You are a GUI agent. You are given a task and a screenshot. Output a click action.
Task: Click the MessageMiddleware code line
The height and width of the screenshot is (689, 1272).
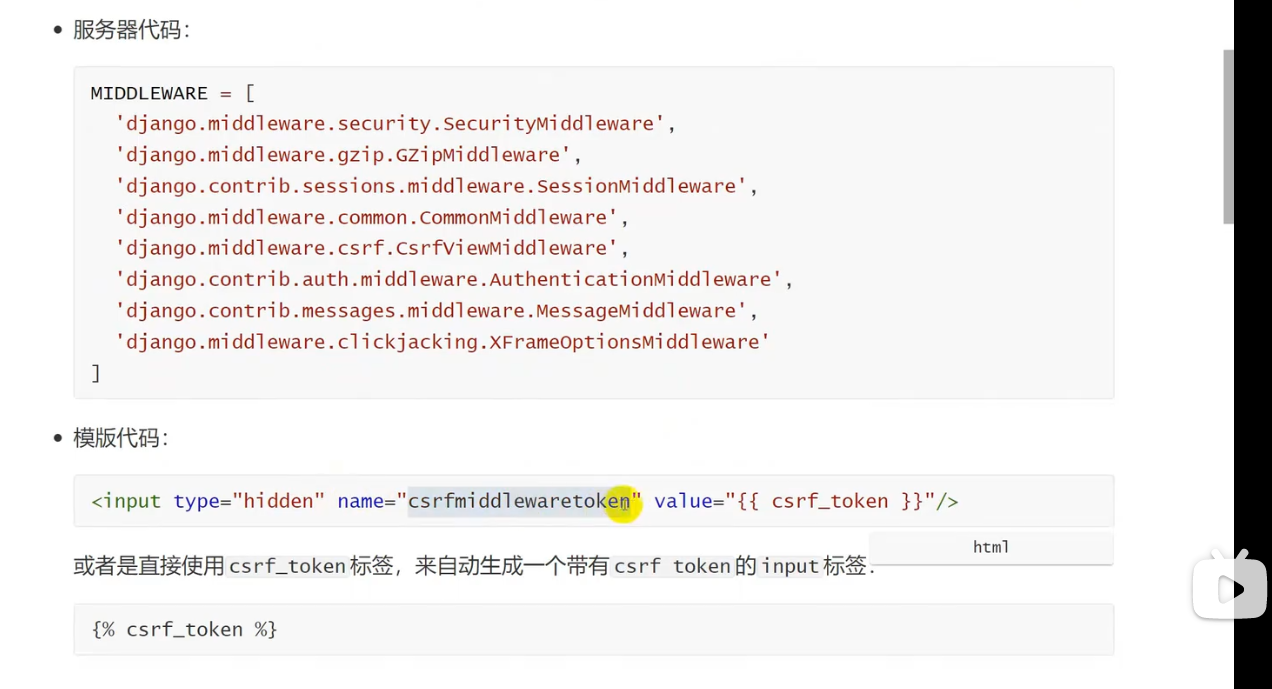(x=436, y=310)
